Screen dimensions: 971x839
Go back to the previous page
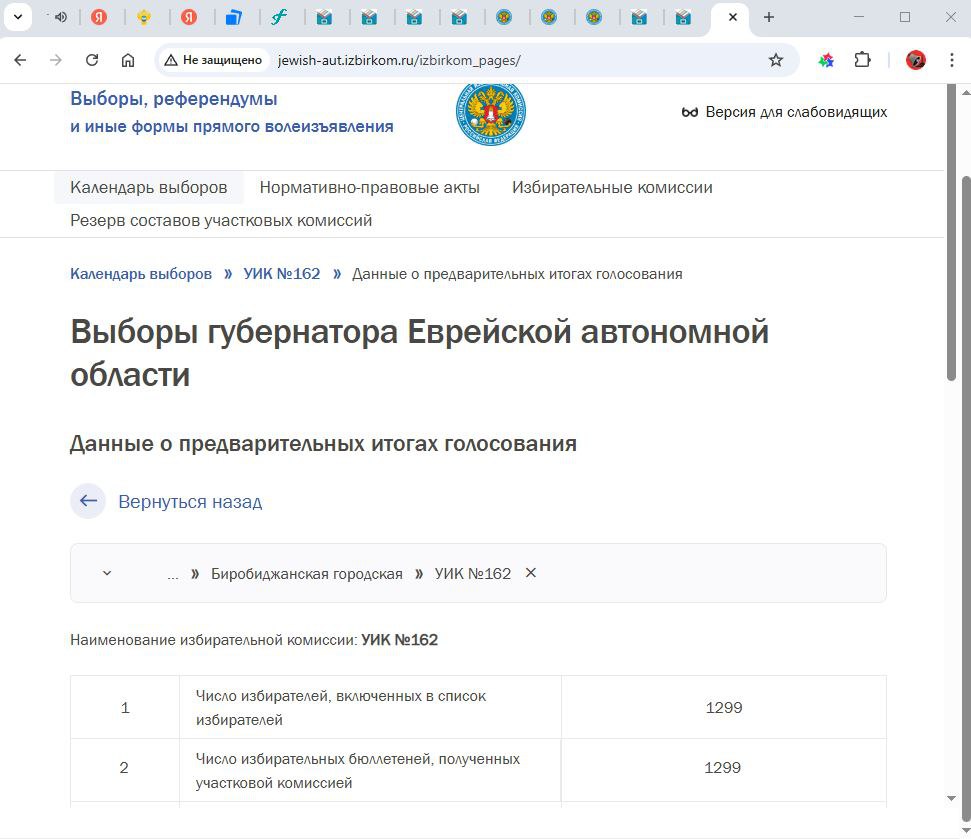(x=20, y=60)
